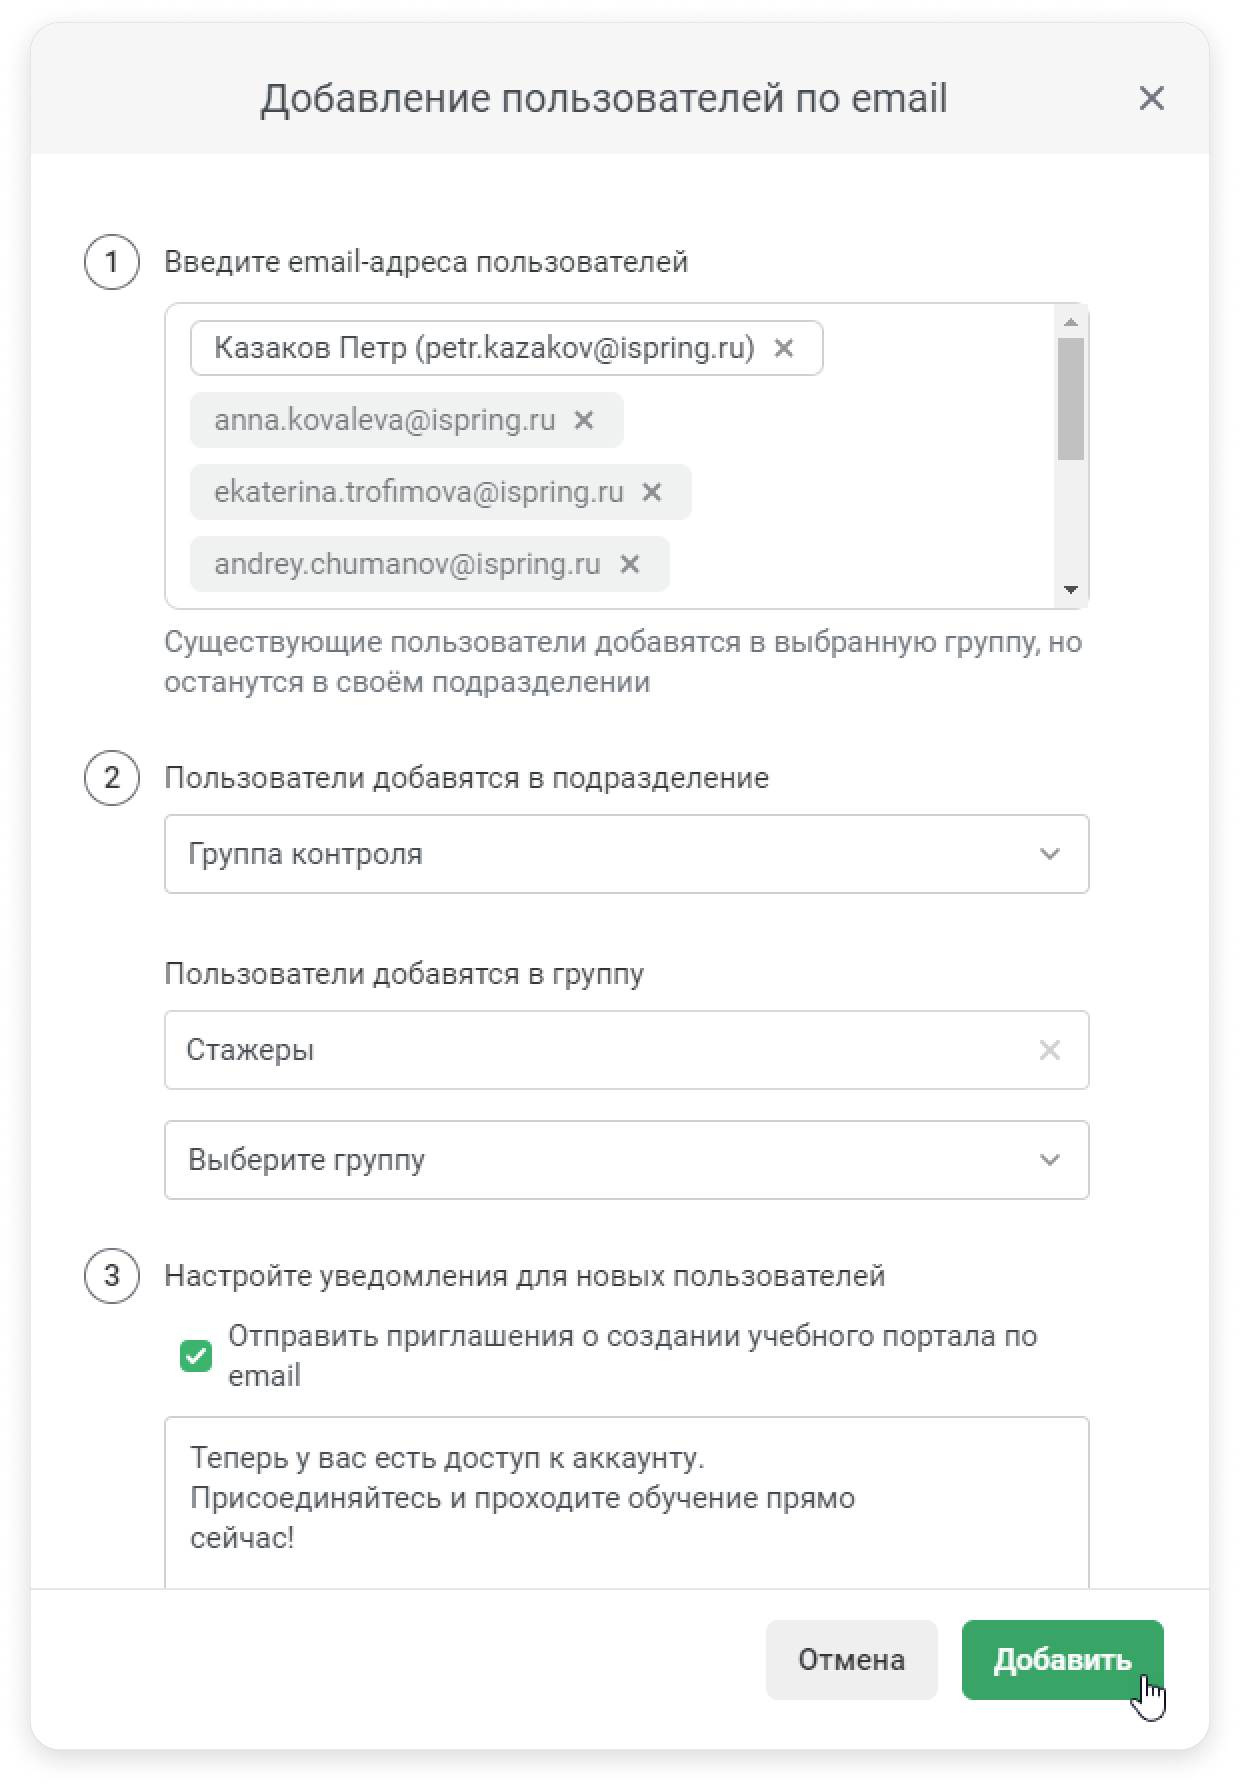The width and height of the screenshot is (1240, 1788).
Task: Remove anna.kovaleva@ispring.ru from the list
Action: coord(584,420)
